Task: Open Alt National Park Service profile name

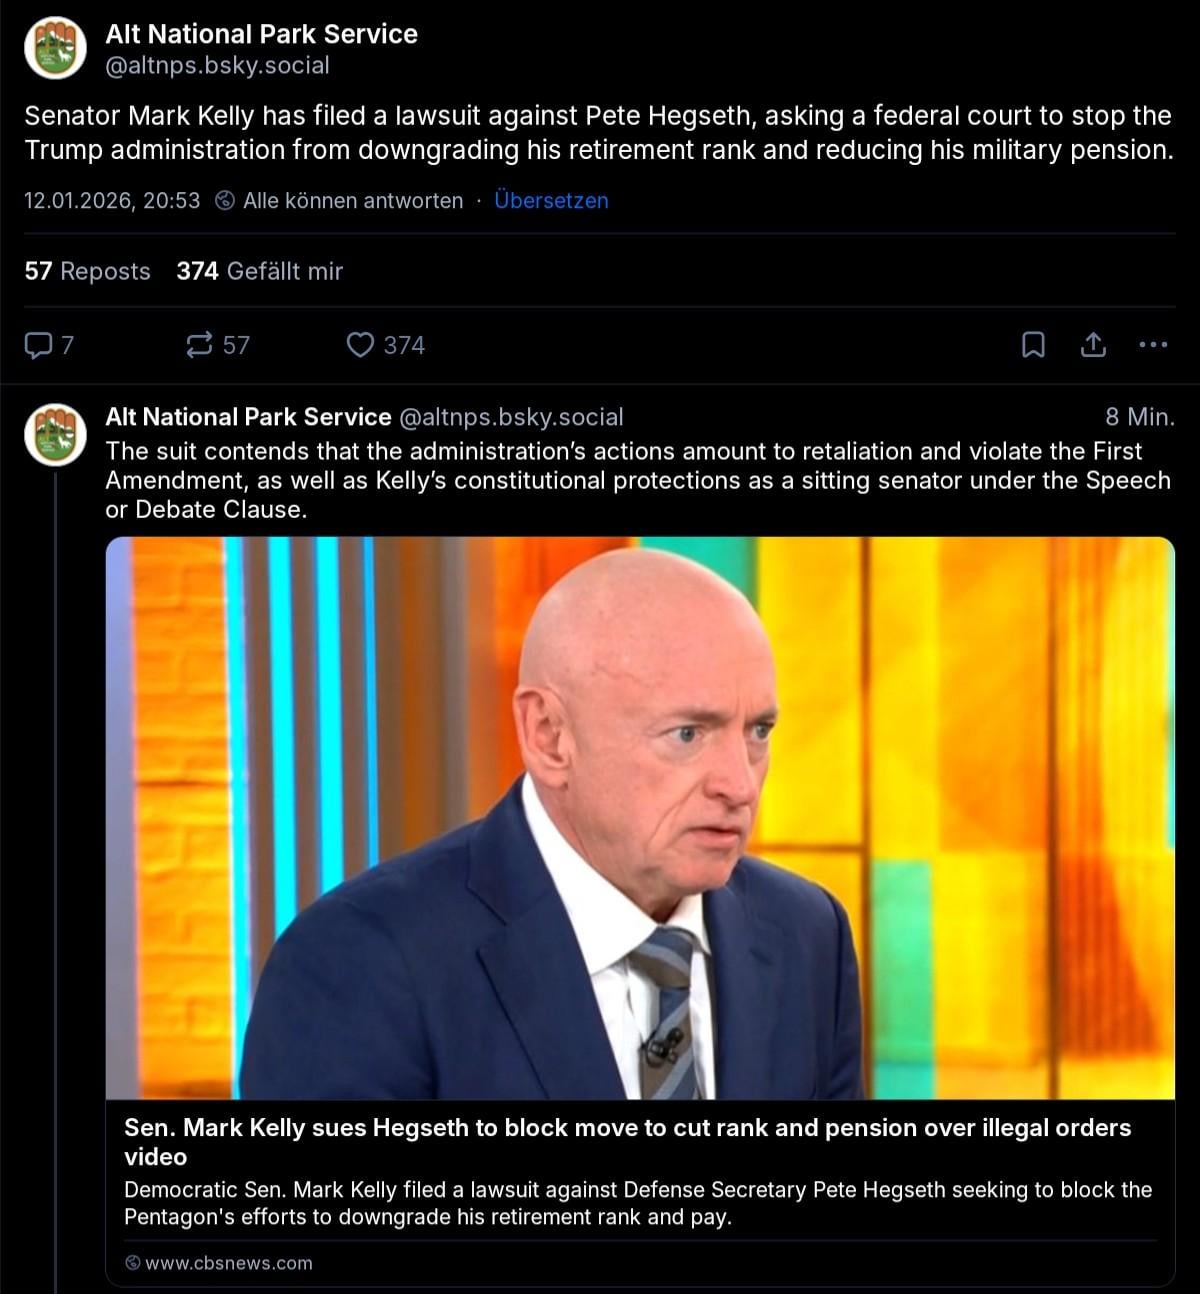Action: point(261,34)
